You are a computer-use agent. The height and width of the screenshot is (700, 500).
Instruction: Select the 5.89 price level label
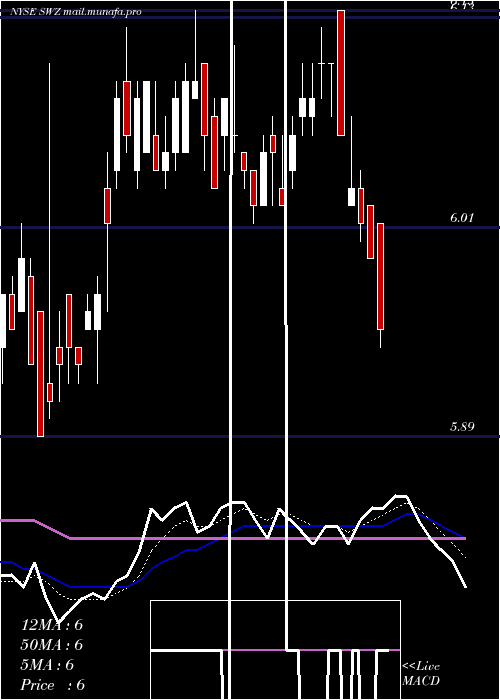462,427
